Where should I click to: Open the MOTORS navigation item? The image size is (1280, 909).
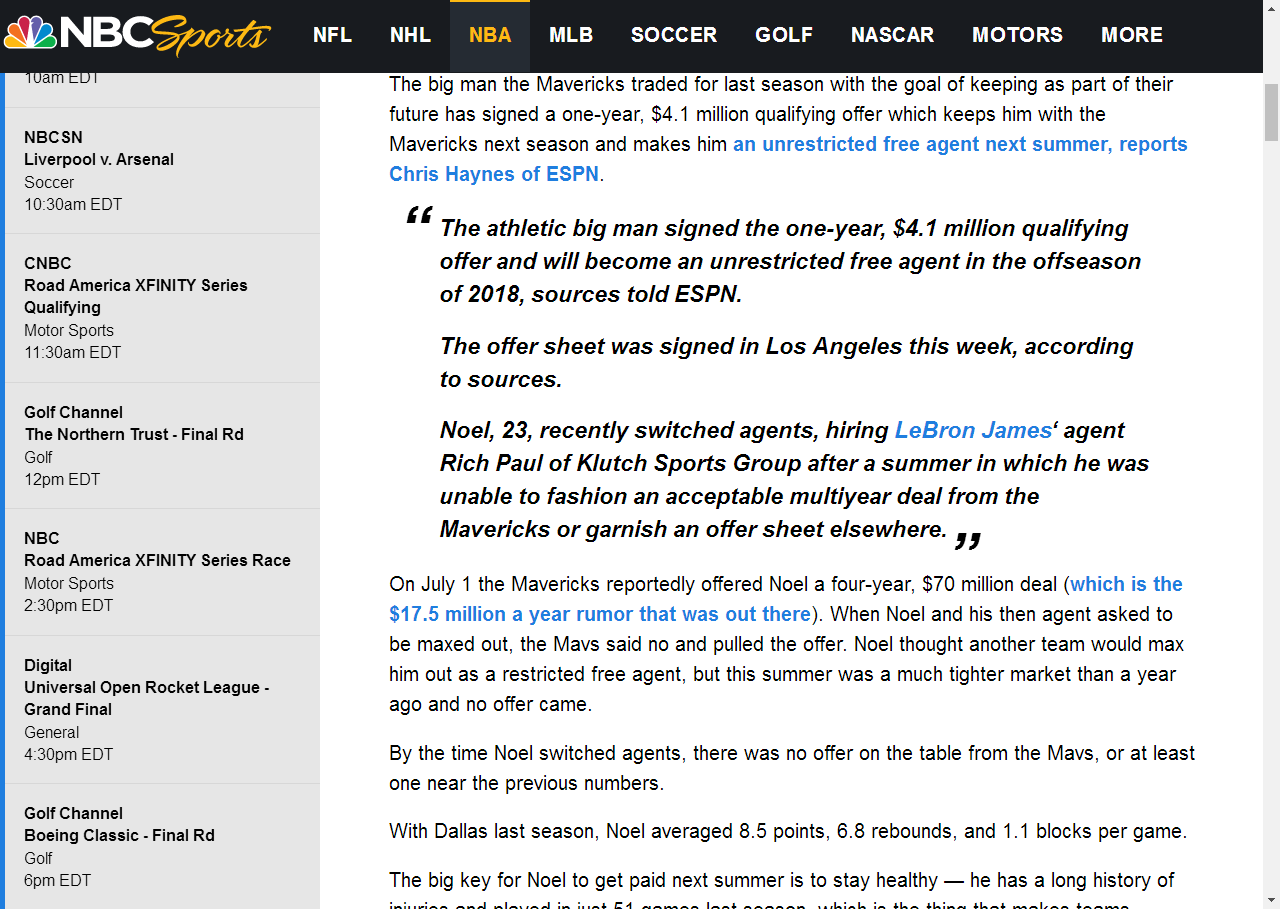pyautogui.click(x=1017, y=35)
